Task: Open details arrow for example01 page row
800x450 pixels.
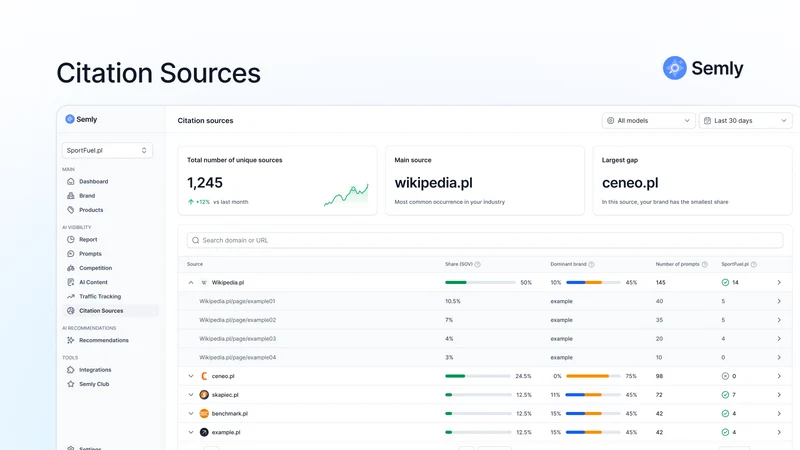Action: pos(779,302)
